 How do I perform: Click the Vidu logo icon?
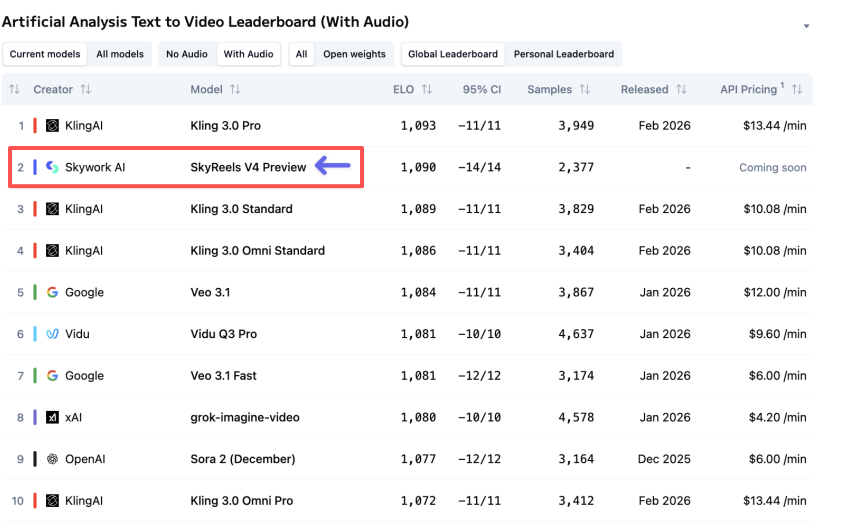[x=53, y=334]
